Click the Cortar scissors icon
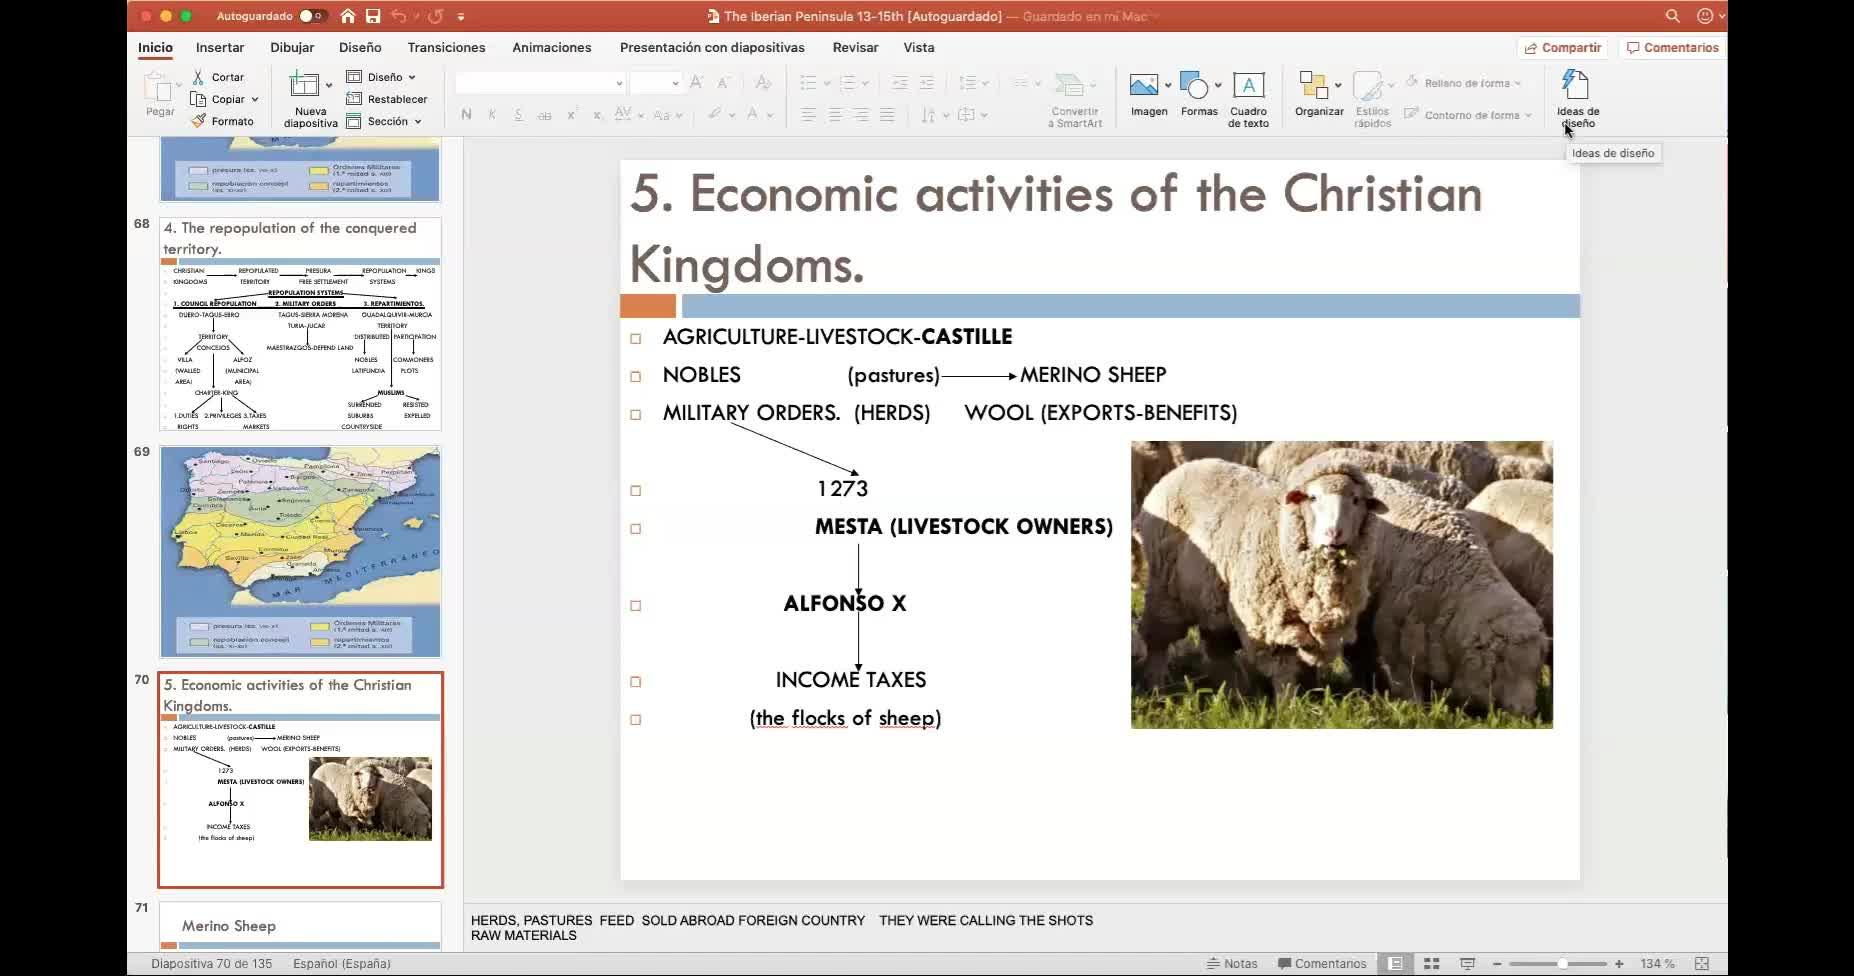 (198, 77)
